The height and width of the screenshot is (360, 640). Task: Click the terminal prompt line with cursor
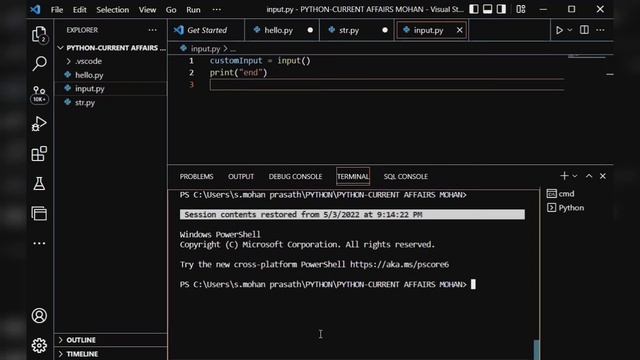tap(327, 284)
